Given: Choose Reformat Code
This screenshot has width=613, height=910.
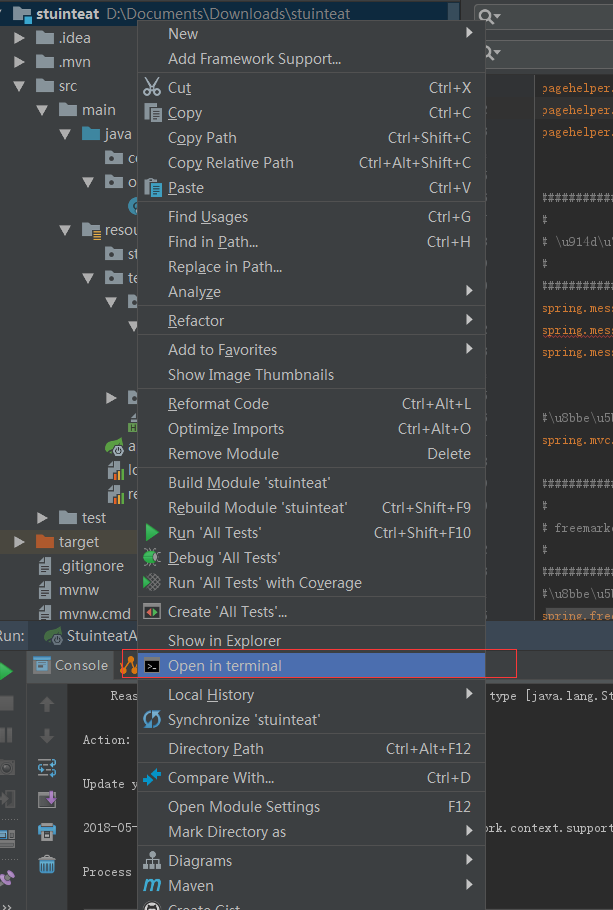Looking at the screenshot, I should [x=311, y=403].
